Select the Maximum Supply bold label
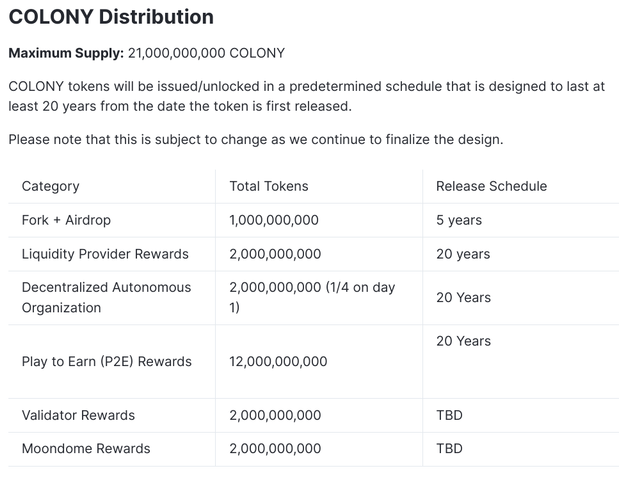 66,52
